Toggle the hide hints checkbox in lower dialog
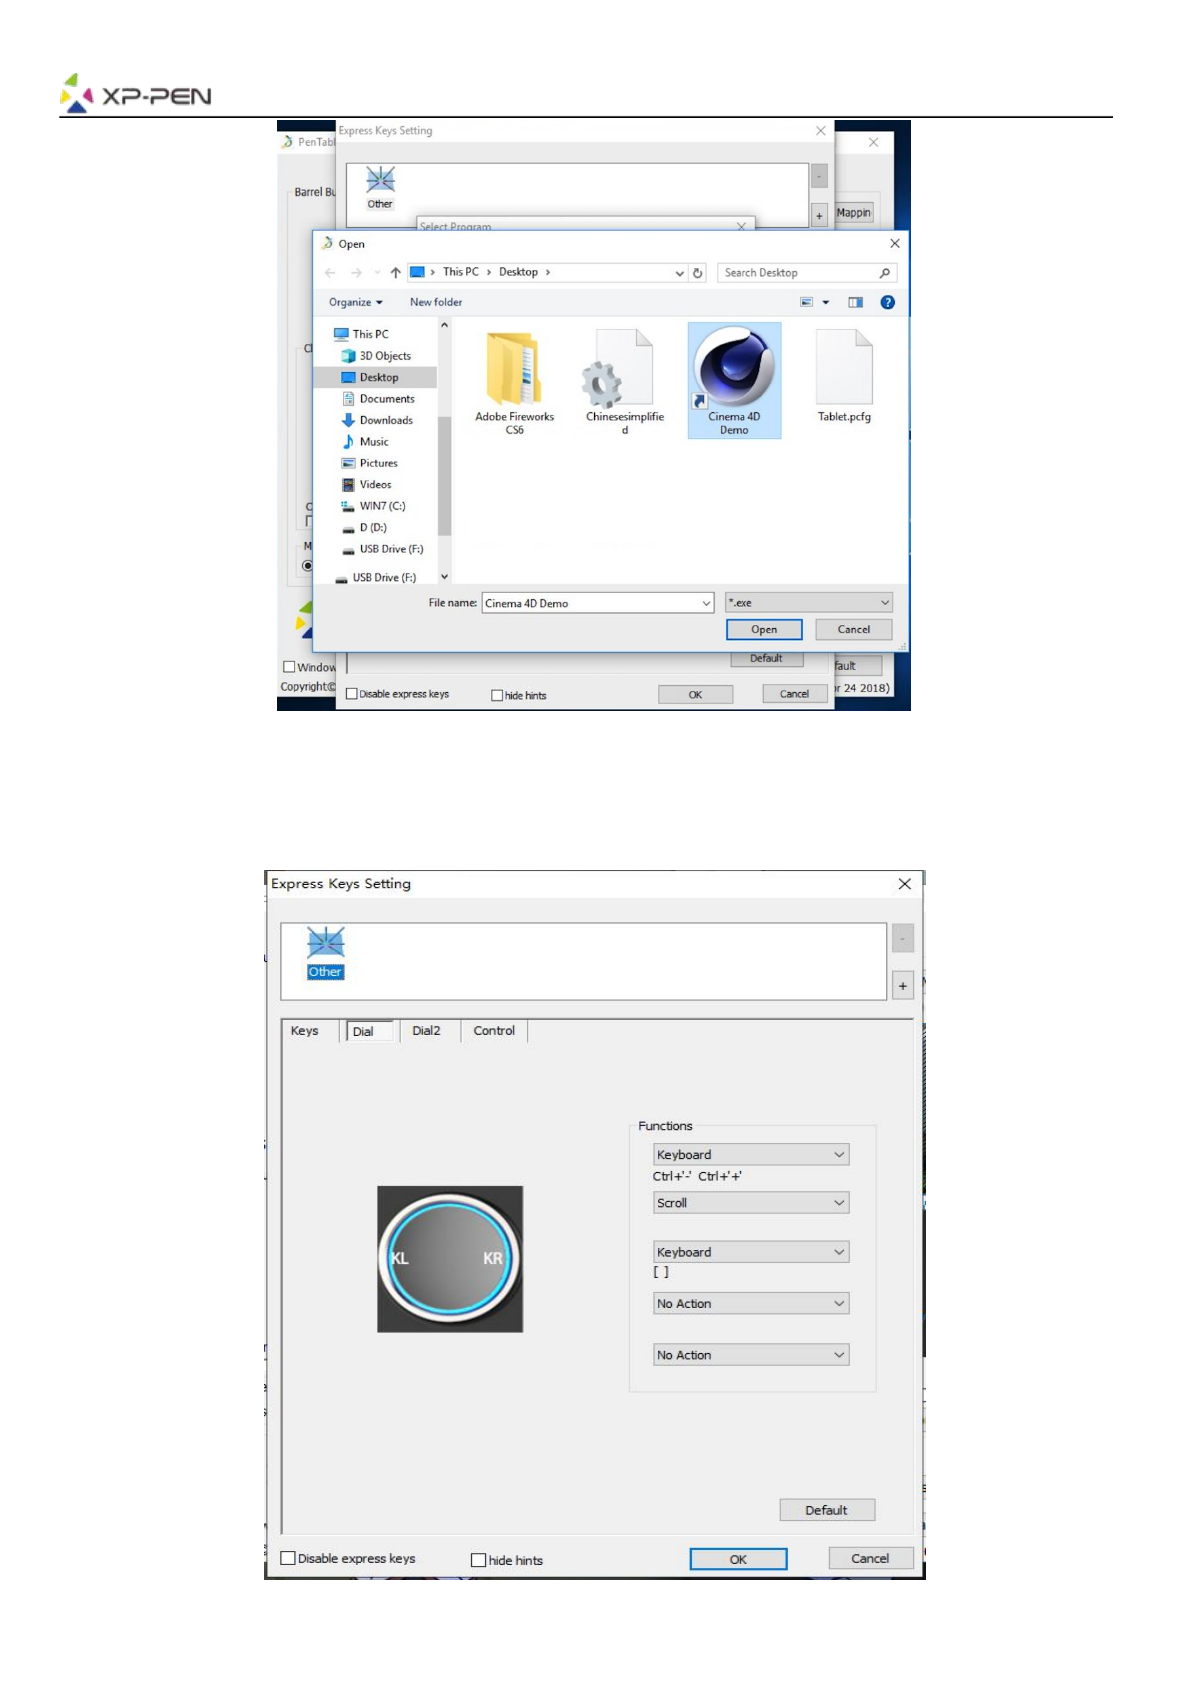Image resolution: width=1191 pixels, height=1685 pixels. [479, 1560]
